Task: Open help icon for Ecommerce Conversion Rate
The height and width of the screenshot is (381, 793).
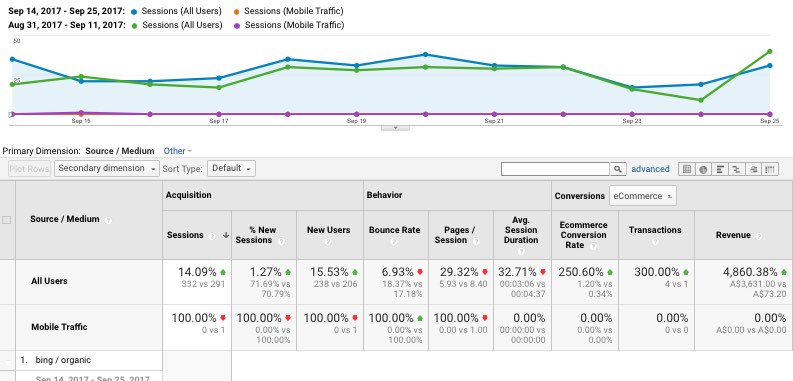Action: click(x=593, y=246)
